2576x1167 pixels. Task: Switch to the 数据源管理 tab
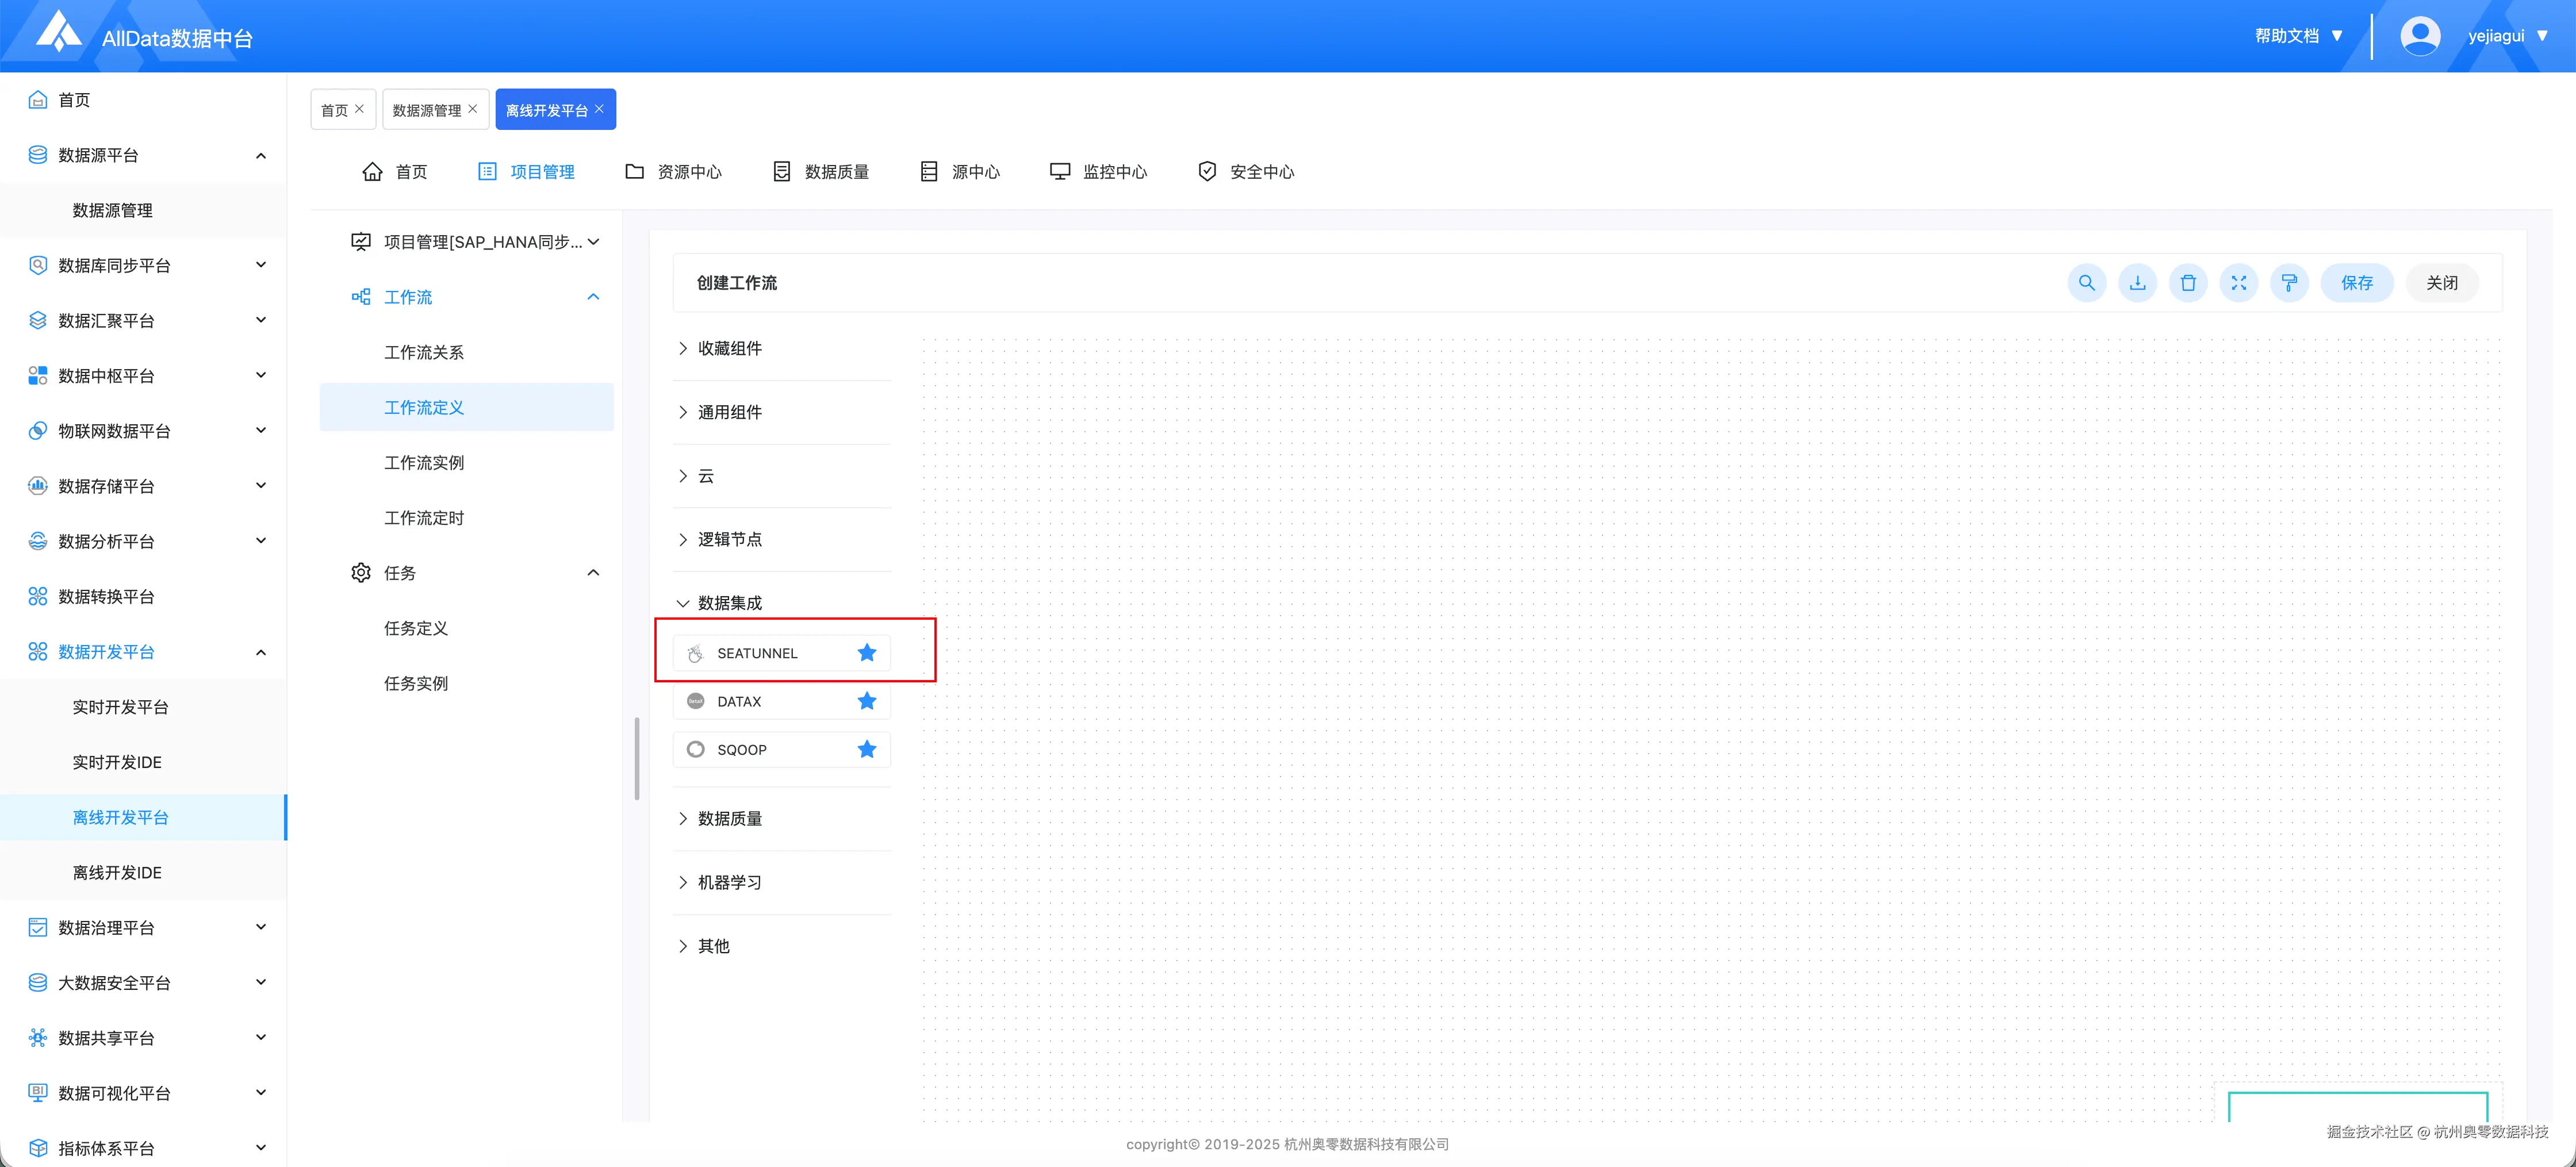[x=427, y=110]
